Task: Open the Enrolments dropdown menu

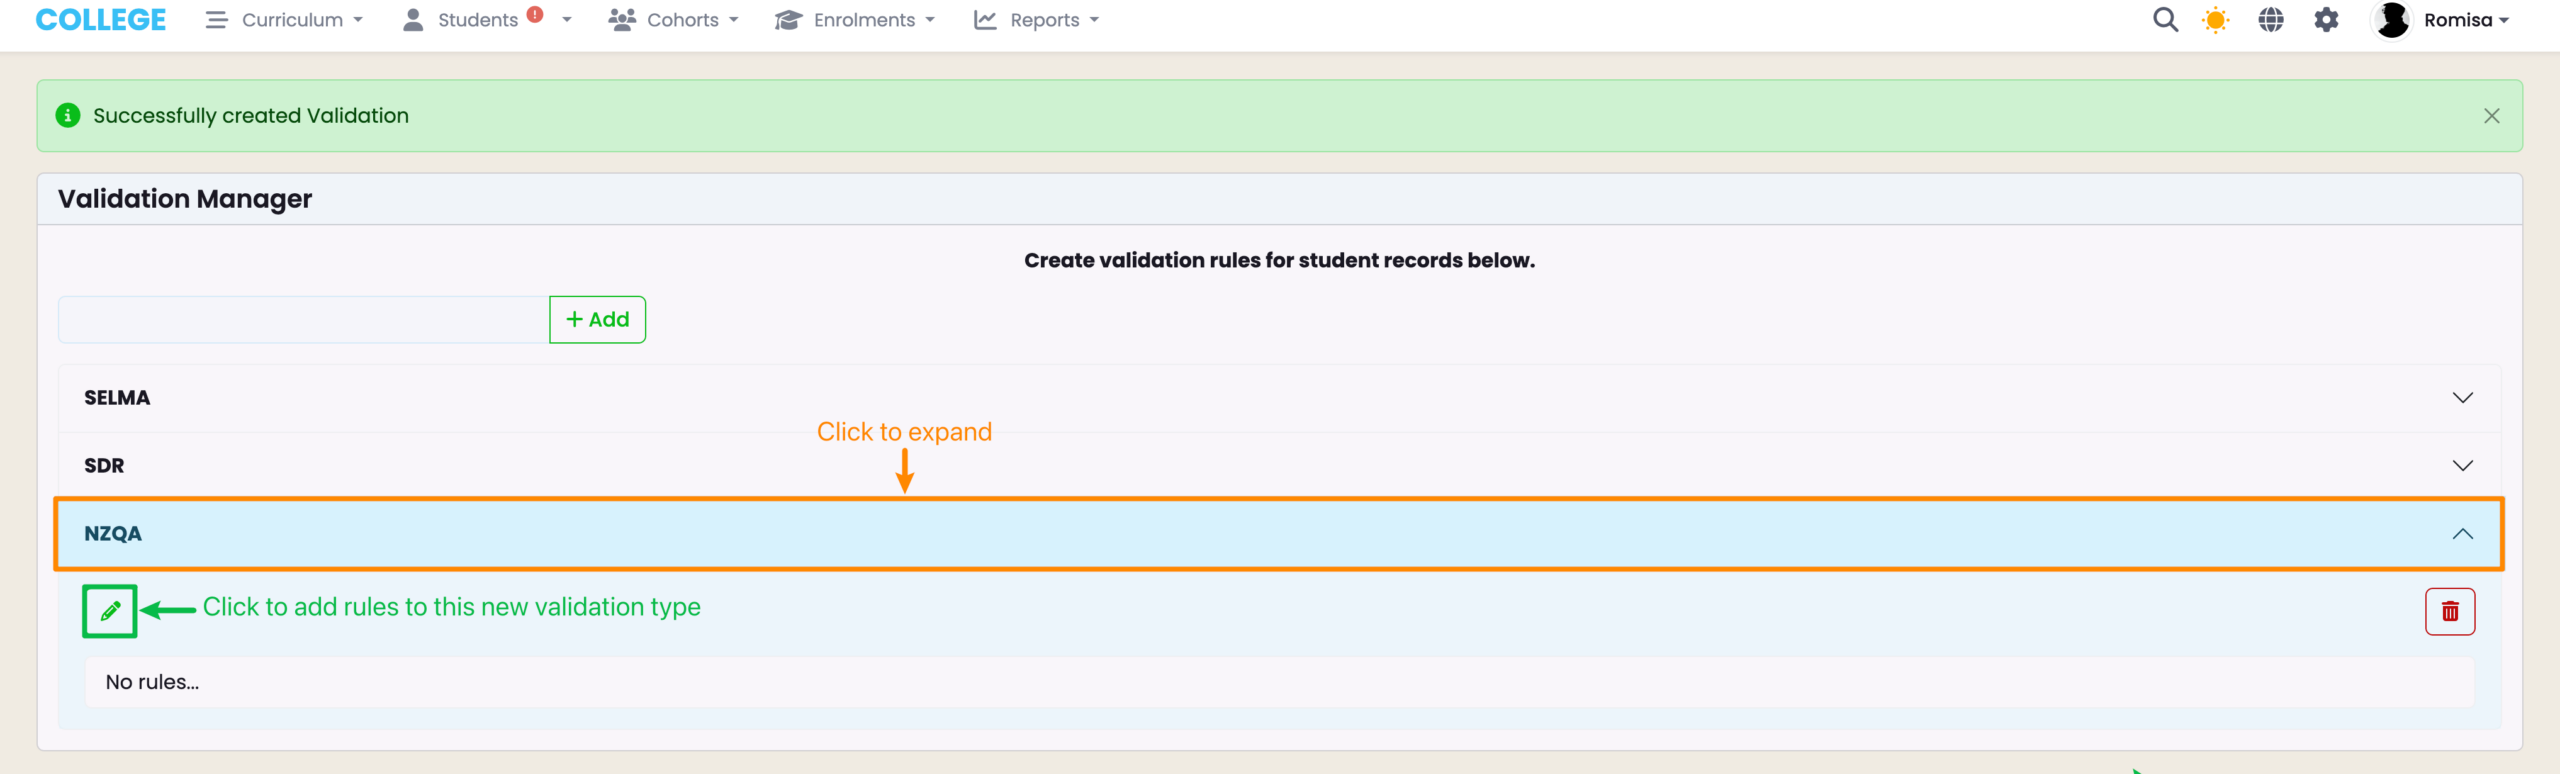Action: pyautogui.click(x=855, y=20)
